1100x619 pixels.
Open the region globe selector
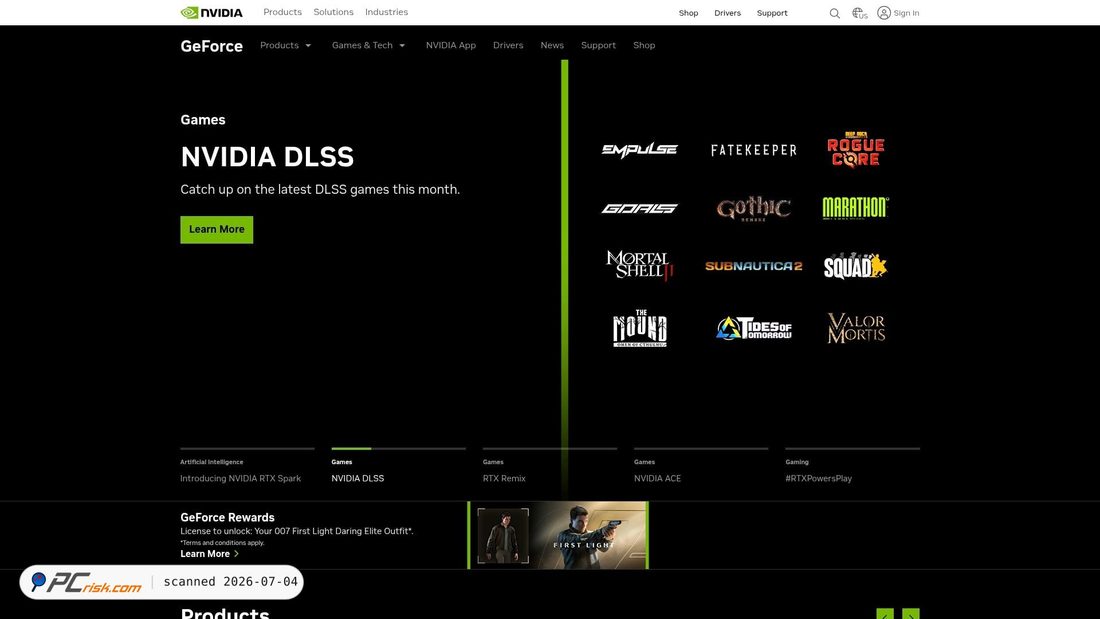(x=859, y=13)
